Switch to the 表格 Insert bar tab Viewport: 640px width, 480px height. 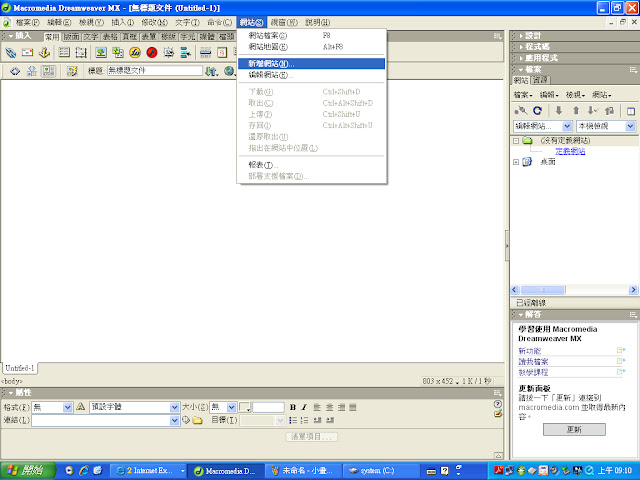110,37
